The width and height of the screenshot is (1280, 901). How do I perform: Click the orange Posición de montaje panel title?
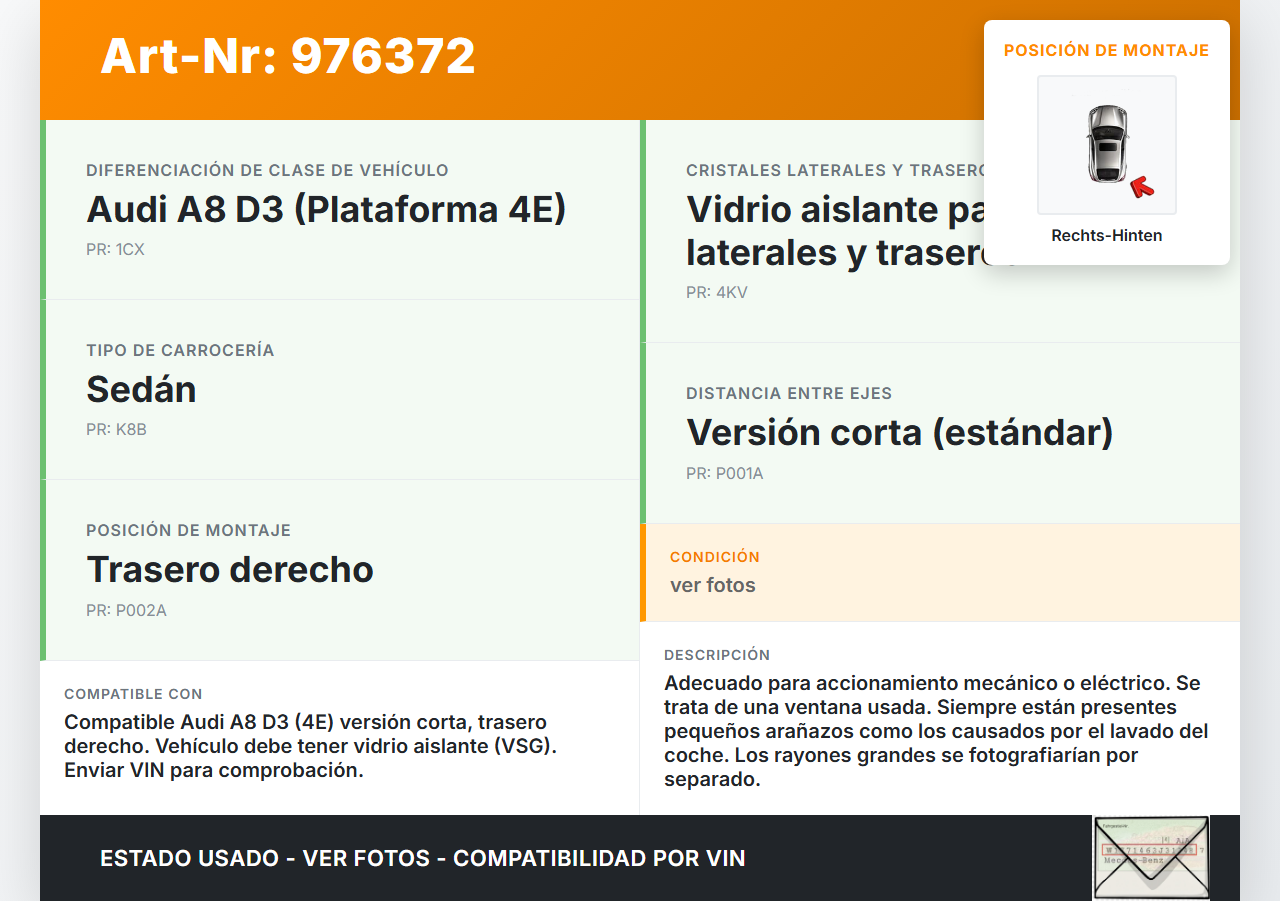(x=1106, y=50)
